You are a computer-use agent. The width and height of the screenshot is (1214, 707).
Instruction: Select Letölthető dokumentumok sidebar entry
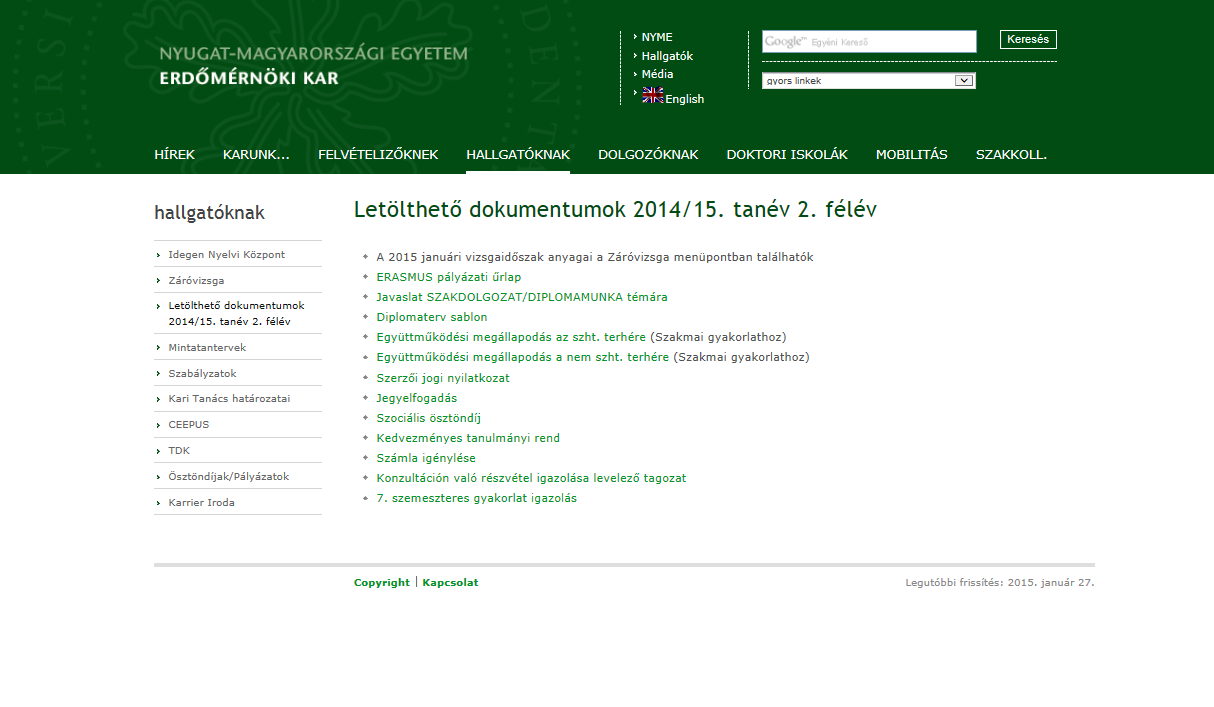coord(238,313)
